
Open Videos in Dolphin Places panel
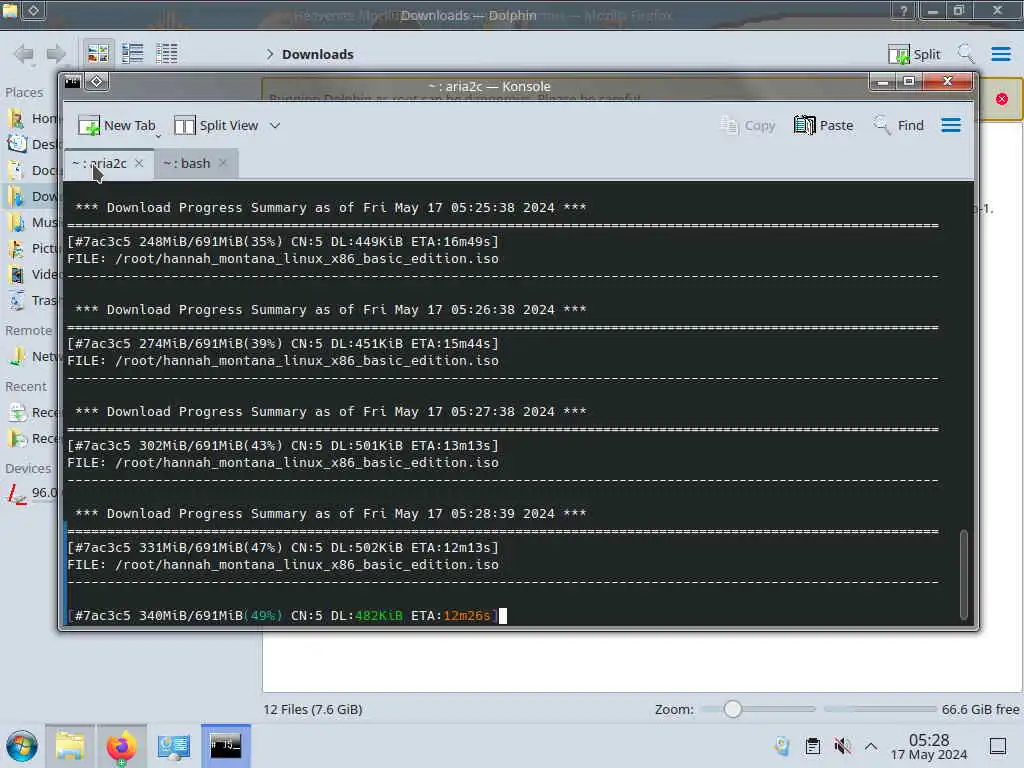(x=33, y=274)
